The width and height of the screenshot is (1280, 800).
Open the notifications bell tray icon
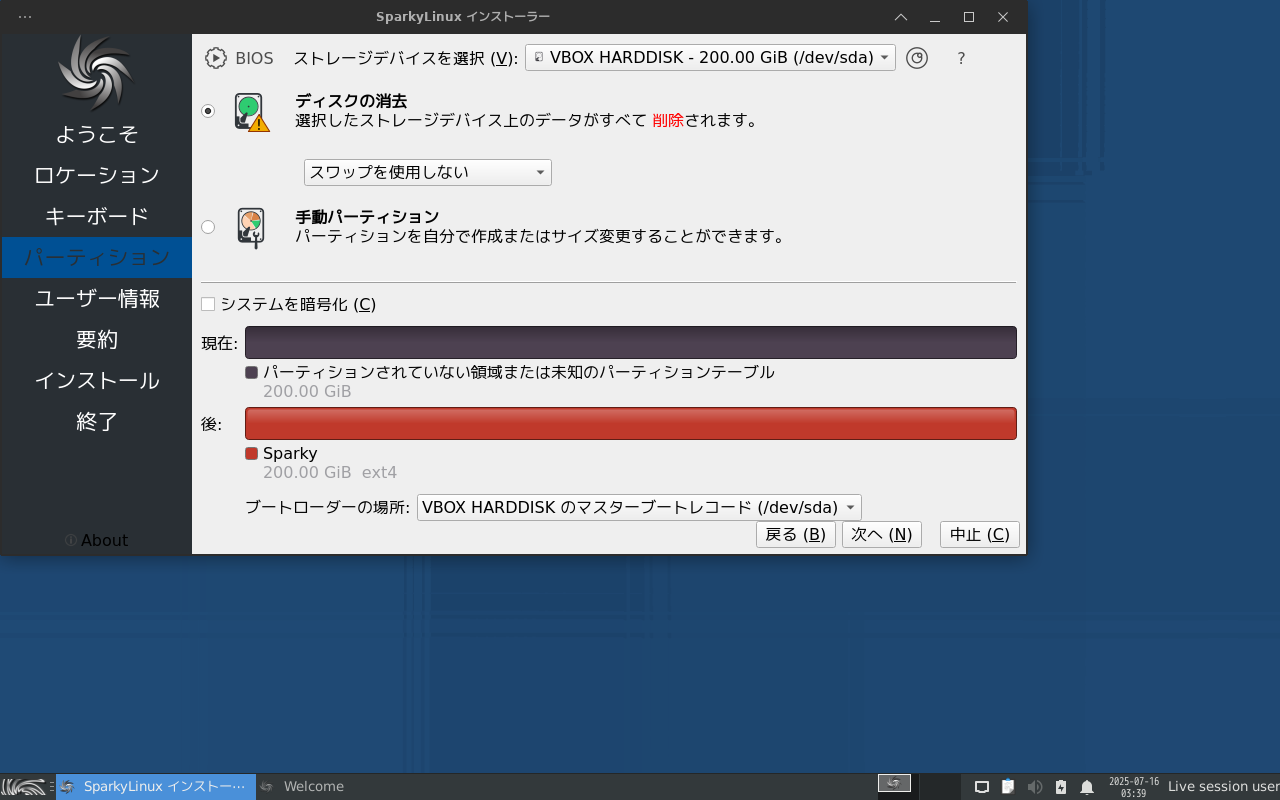click(x=1087, y=787)
